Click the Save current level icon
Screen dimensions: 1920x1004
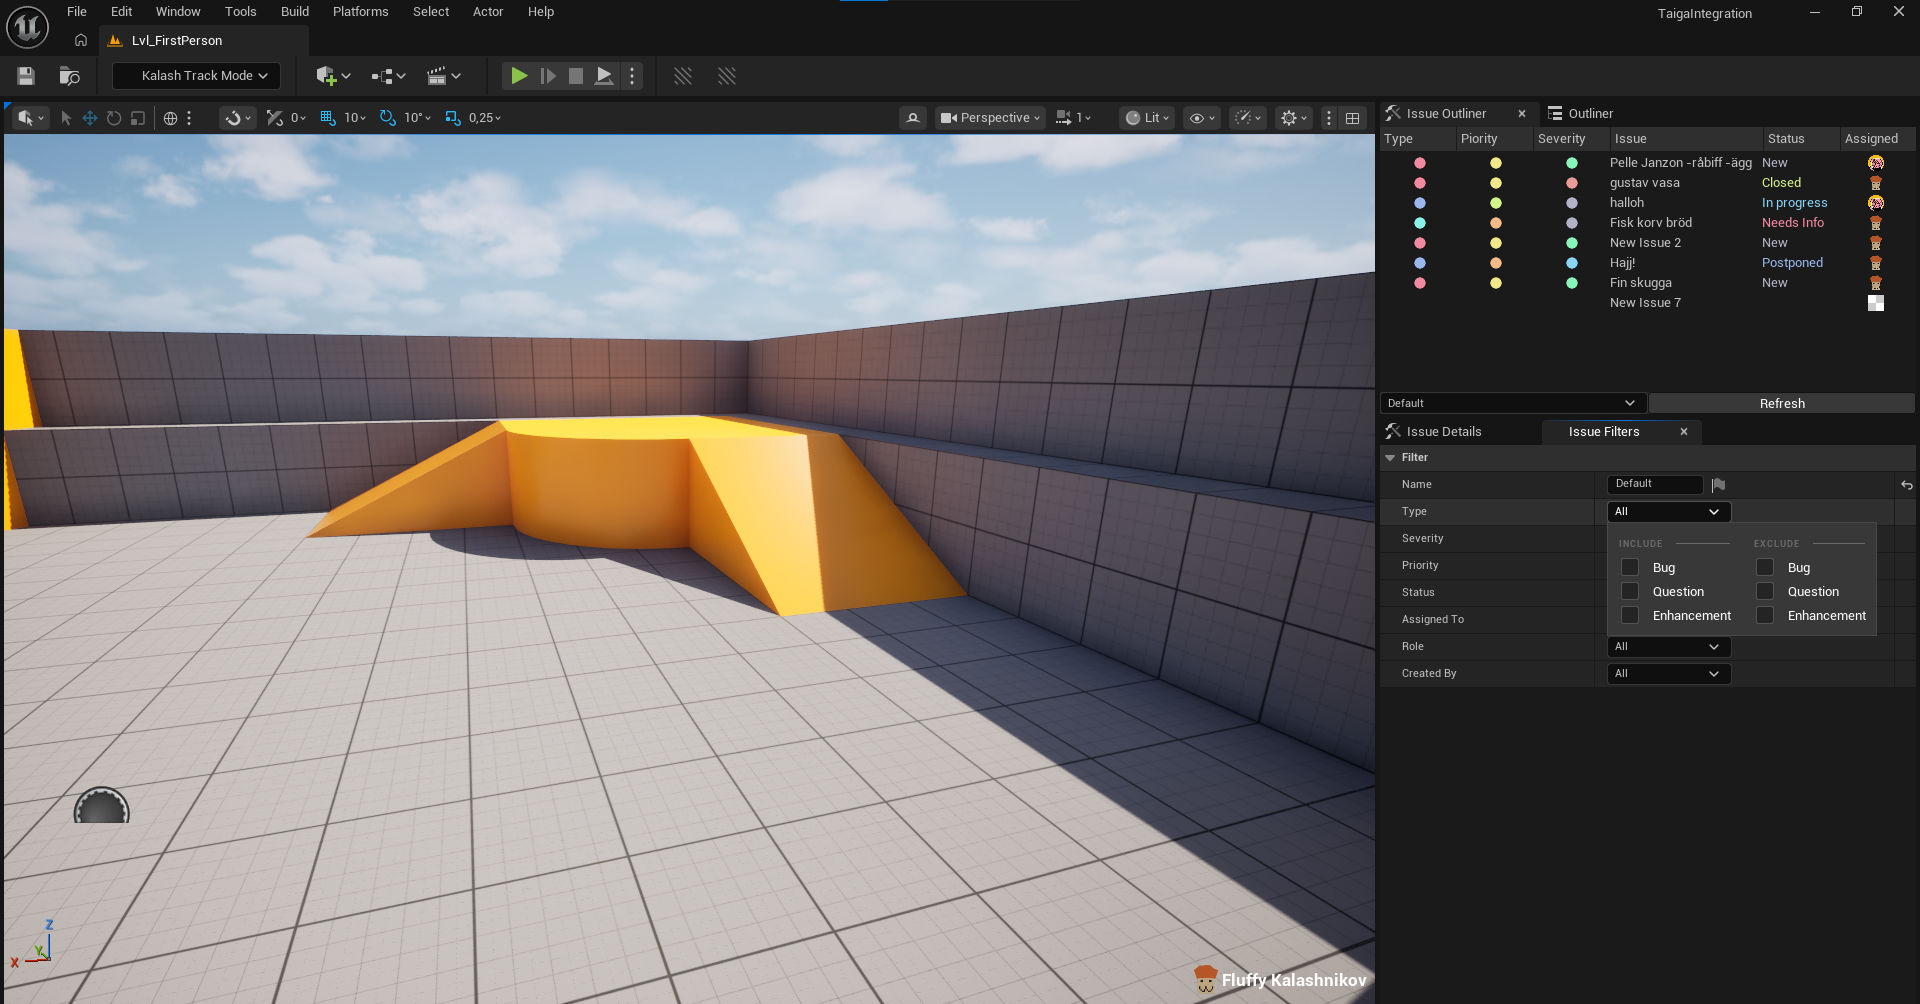[26, 76]
